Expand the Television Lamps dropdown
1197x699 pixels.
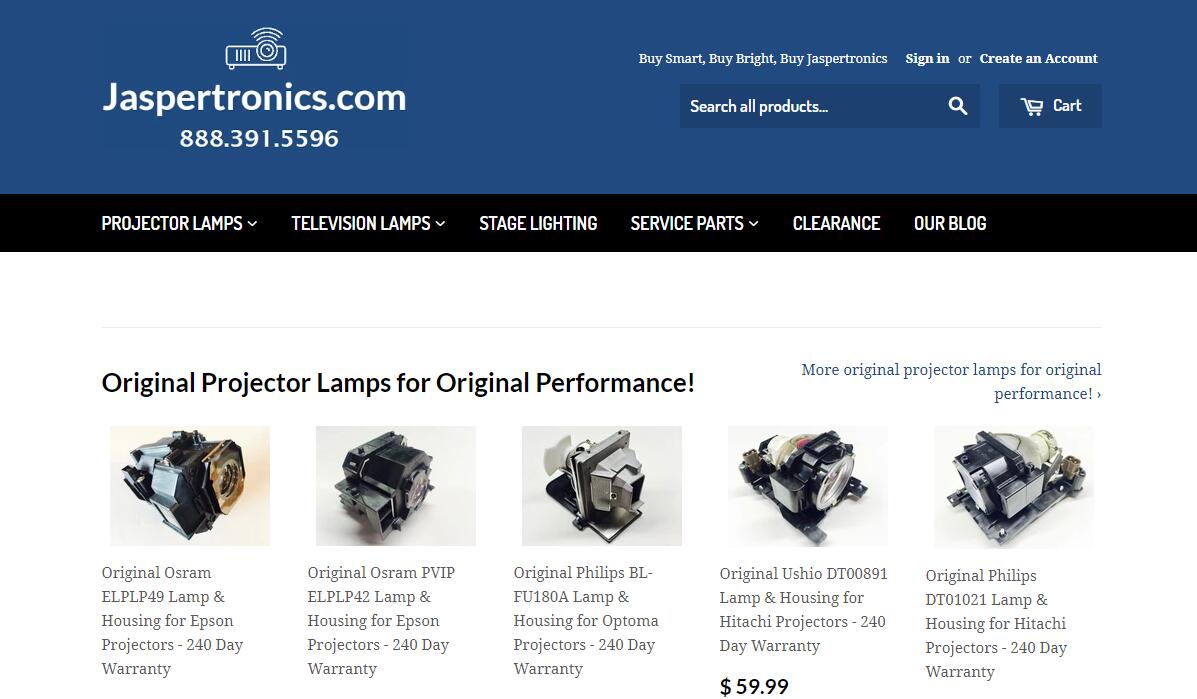click(x=368, y=223)
